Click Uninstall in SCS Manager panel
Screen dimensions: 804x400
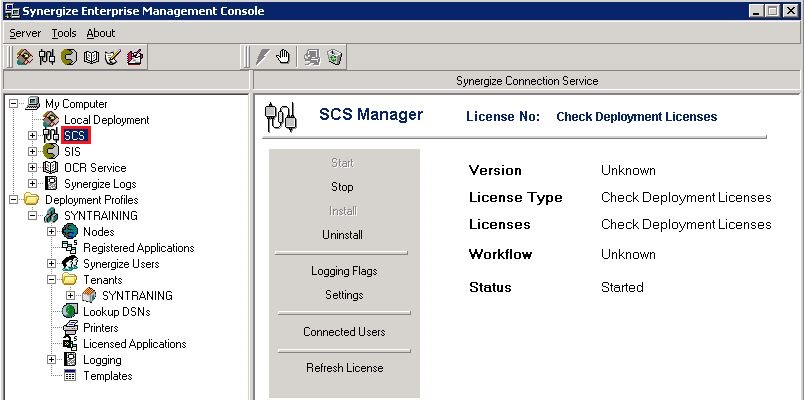(343, 235)
